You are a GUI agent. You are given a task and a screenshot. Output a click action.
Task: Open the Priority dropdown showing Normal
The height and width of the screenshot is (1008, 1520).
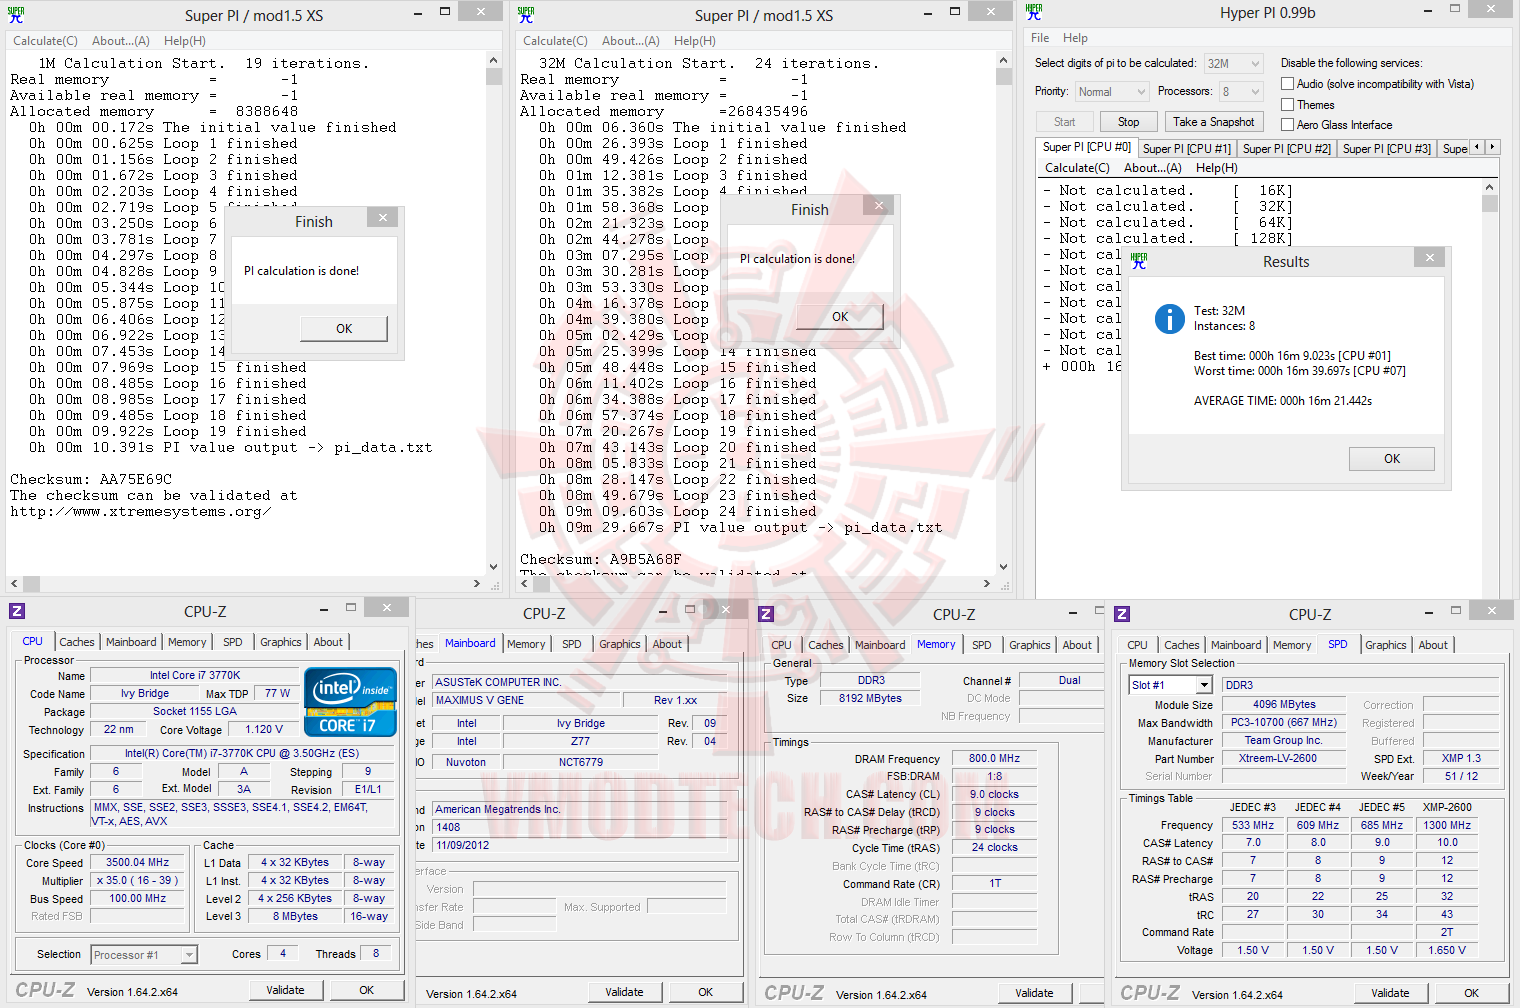(x=1112, y=91)
